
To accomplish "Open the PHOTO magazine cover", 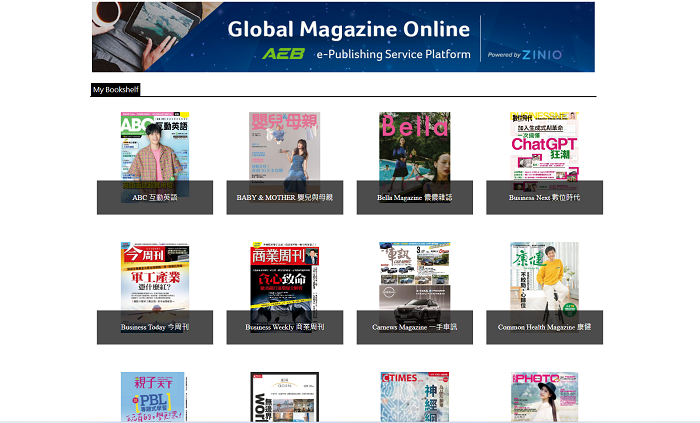I will (544, 396).
